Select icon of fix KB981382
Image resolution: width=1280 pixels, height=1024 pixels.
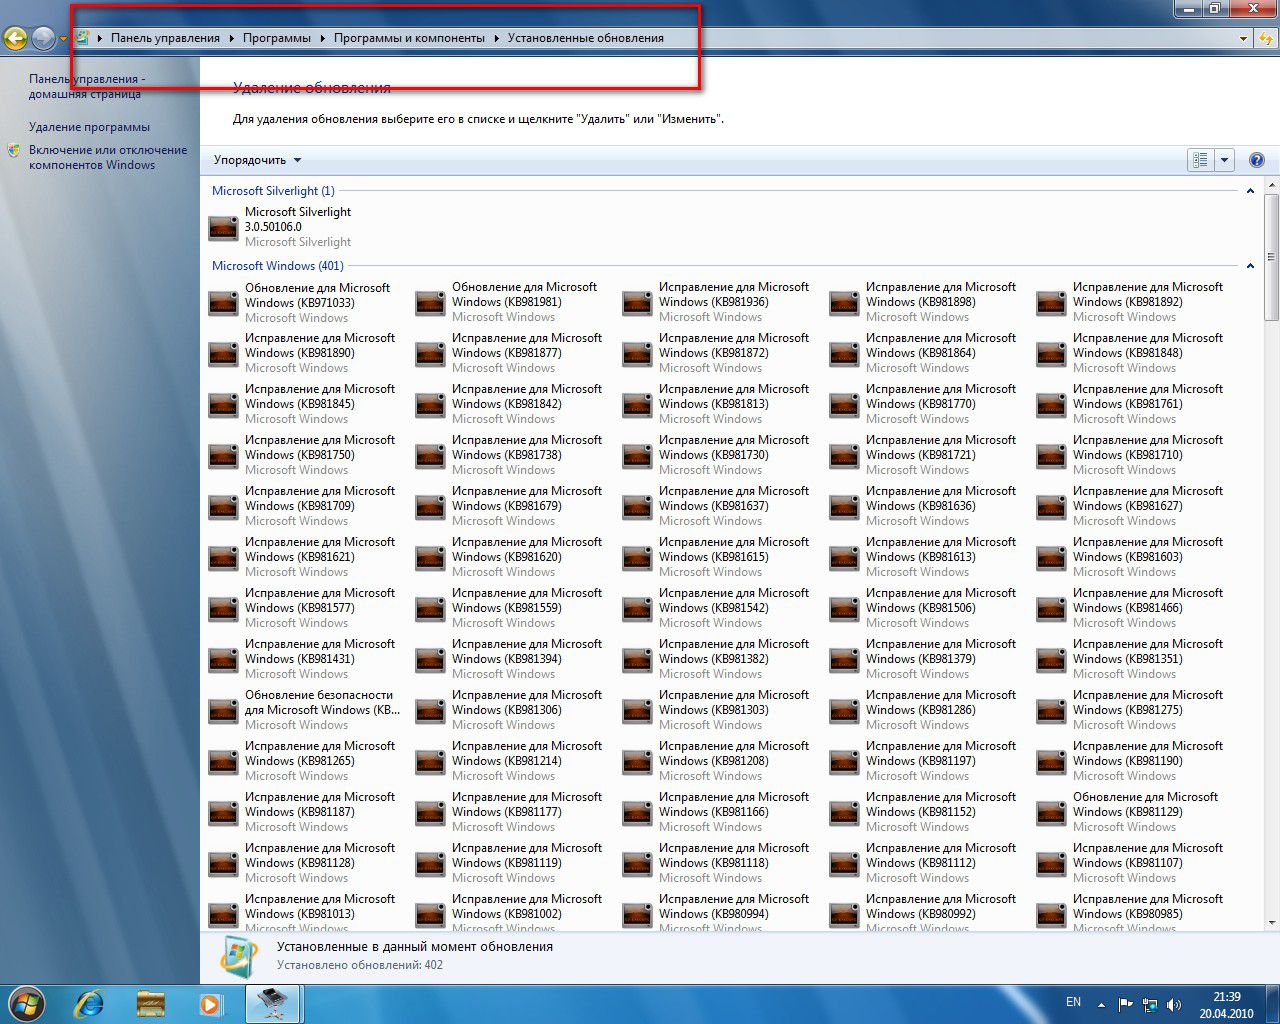click(x=637, y=660)
